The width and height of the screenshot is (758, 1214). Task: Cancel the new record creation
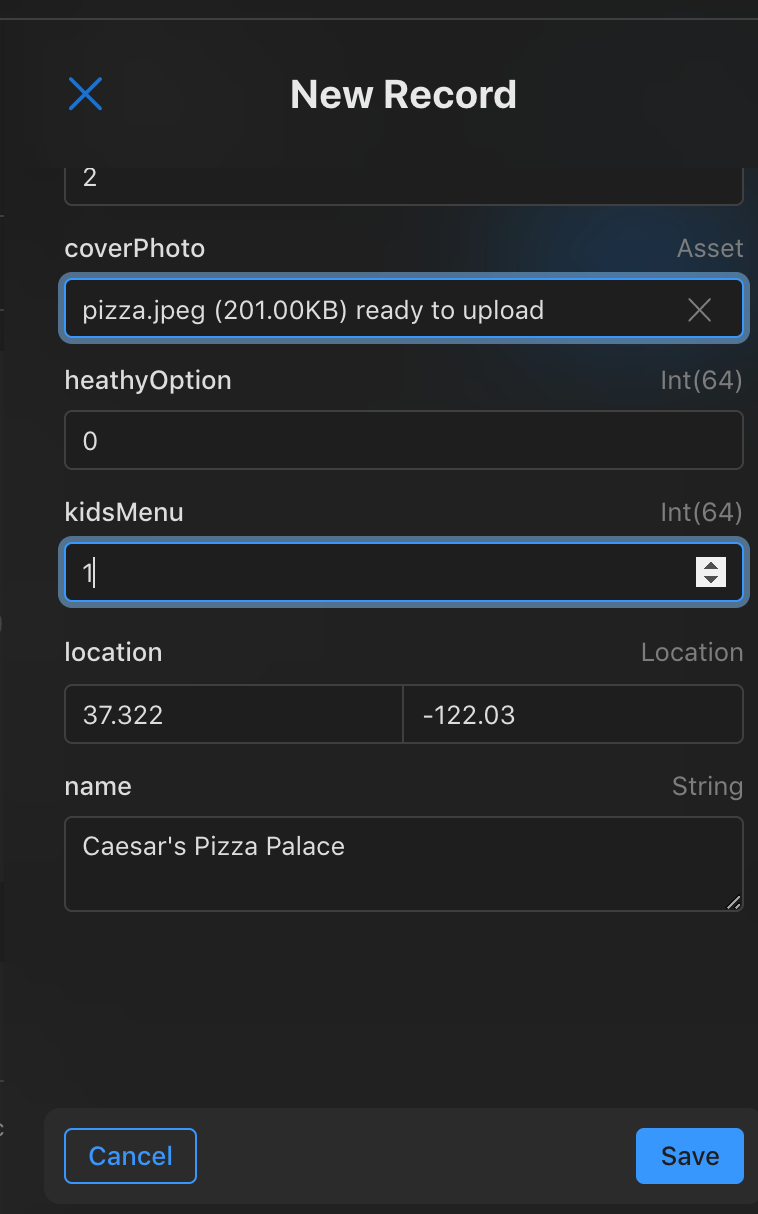pyautogui.click(x=130, y=1156)
